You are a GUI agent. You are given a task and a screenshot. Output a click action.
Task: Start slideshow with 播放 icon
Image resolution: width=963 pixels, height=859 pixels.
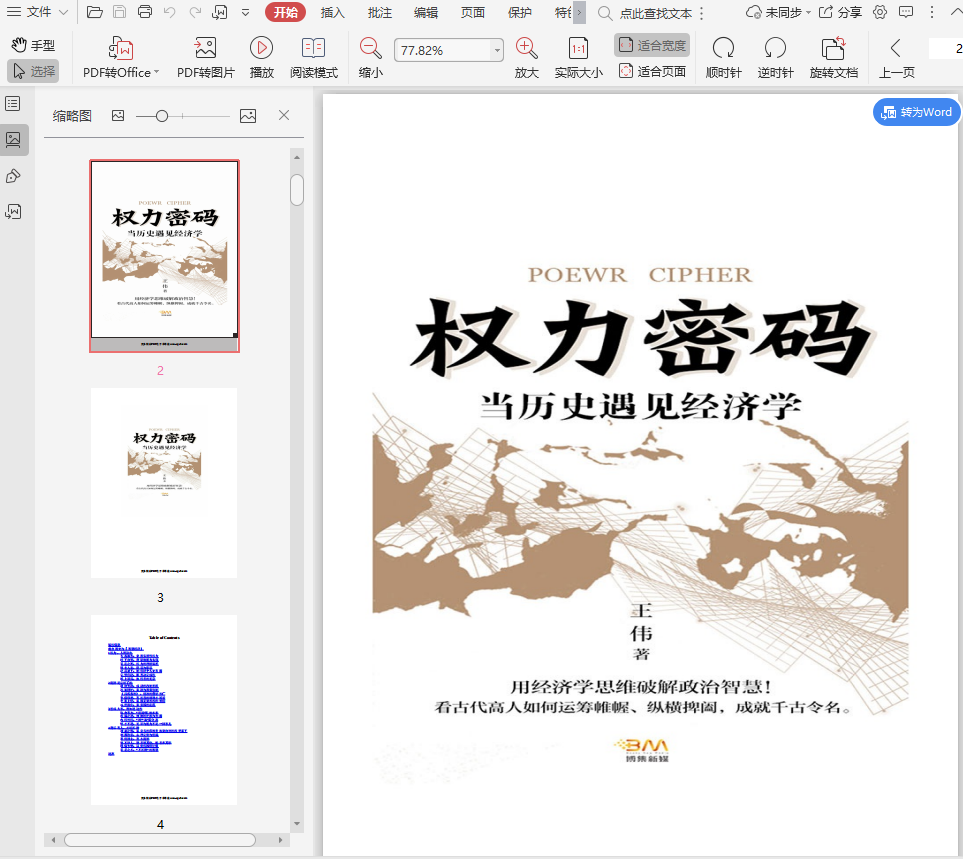click(261, 48)
